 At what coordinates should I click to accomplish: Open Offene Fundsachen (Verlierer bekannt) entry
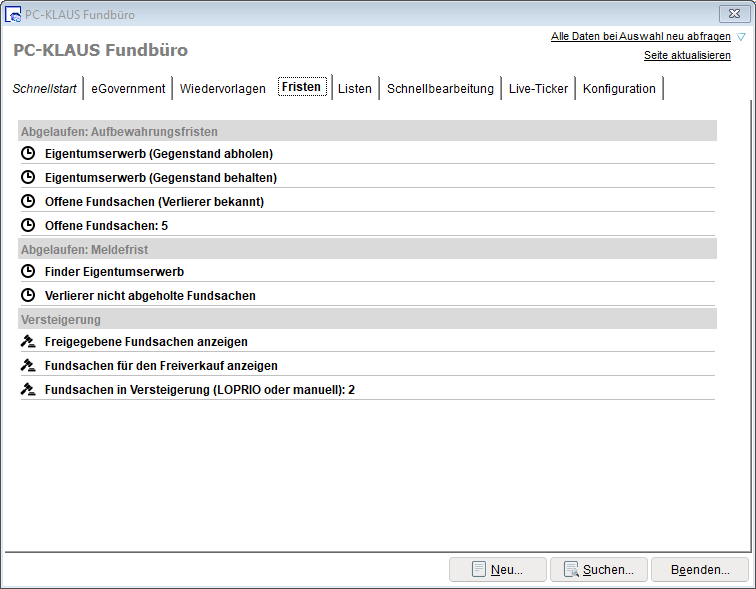pyautogui.click(x=154, y=202)
